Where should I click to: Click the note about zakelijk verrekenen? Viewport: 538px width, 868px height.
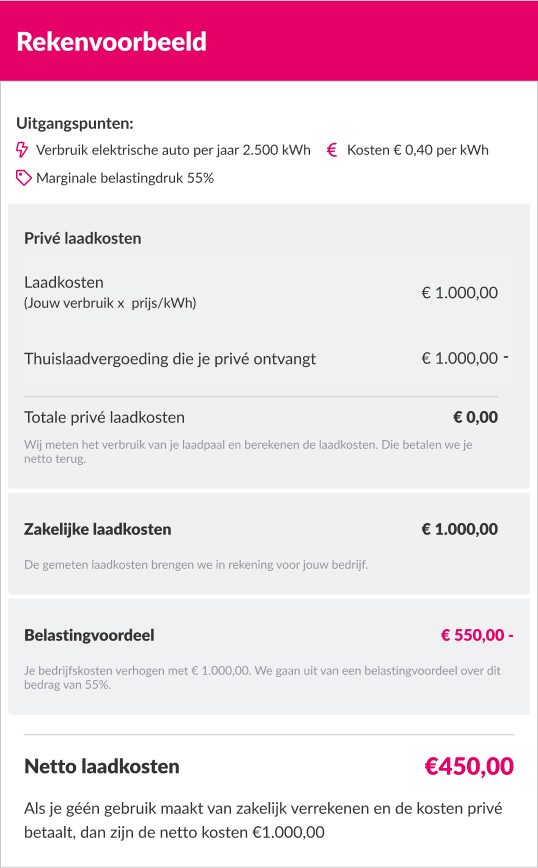pyautogui.click(x=263, y=820)
